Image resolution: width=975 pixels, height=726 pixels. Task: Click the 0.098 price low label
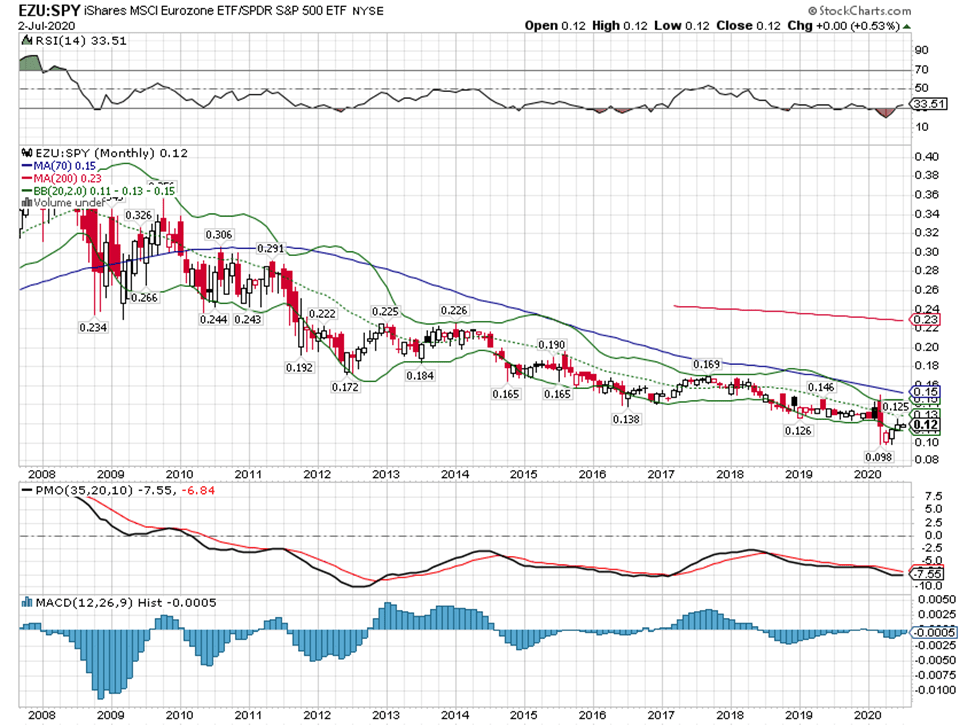(878, 457)
